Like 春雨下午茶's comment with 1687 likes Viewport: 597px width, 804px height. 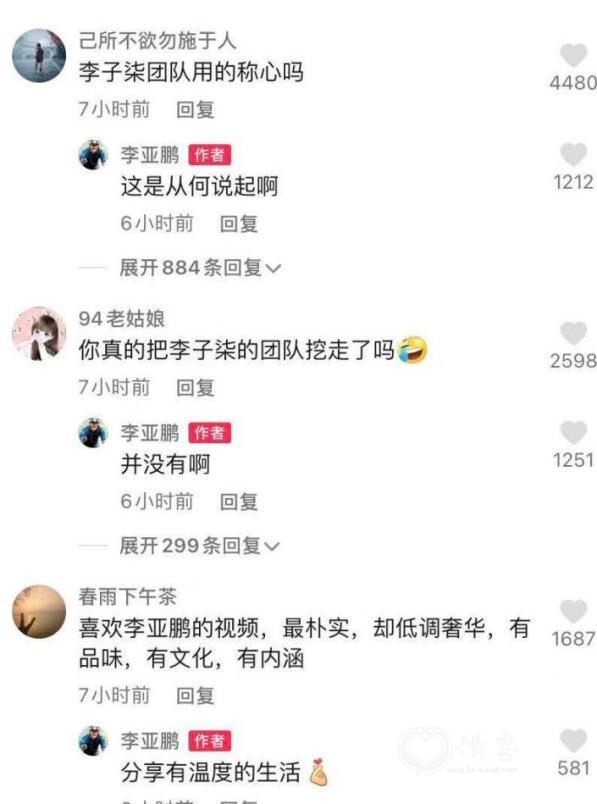573,611
